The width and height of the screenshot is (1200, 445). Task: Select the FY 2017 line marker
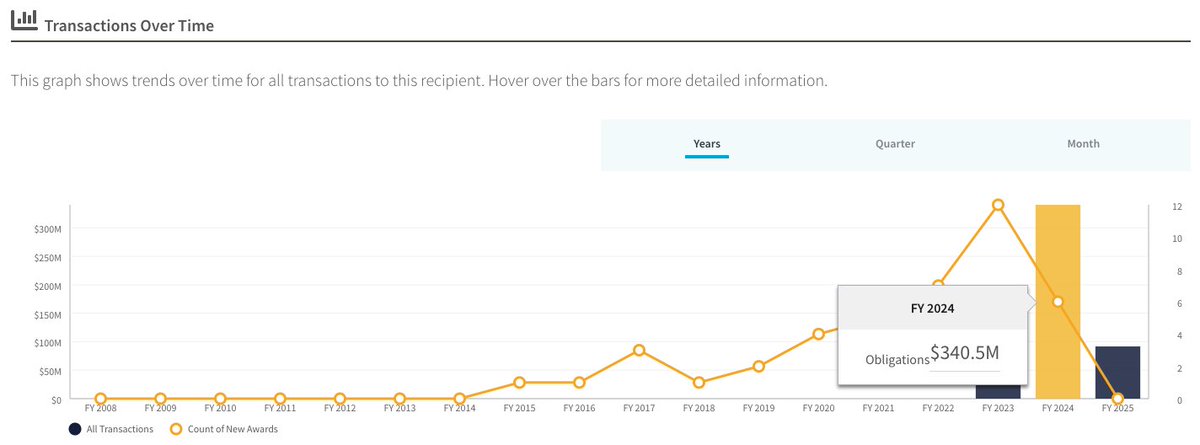point(639,350)
